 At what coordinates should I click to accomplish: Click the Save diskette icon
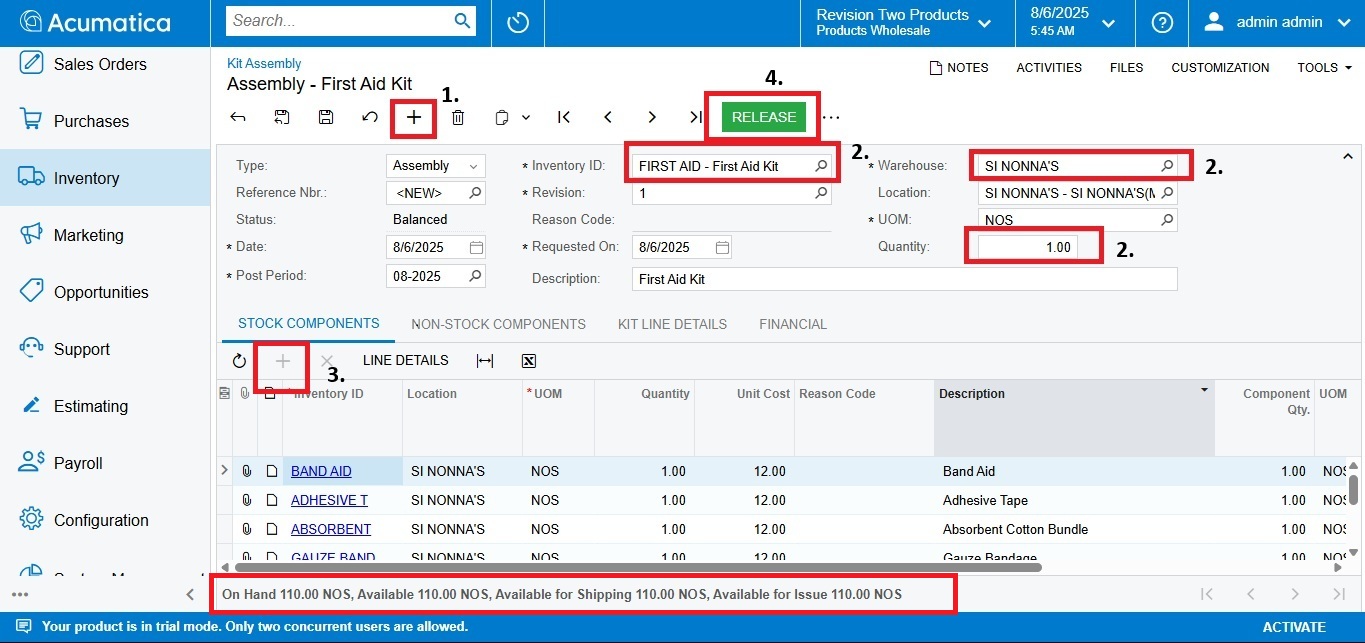[326, 117]
